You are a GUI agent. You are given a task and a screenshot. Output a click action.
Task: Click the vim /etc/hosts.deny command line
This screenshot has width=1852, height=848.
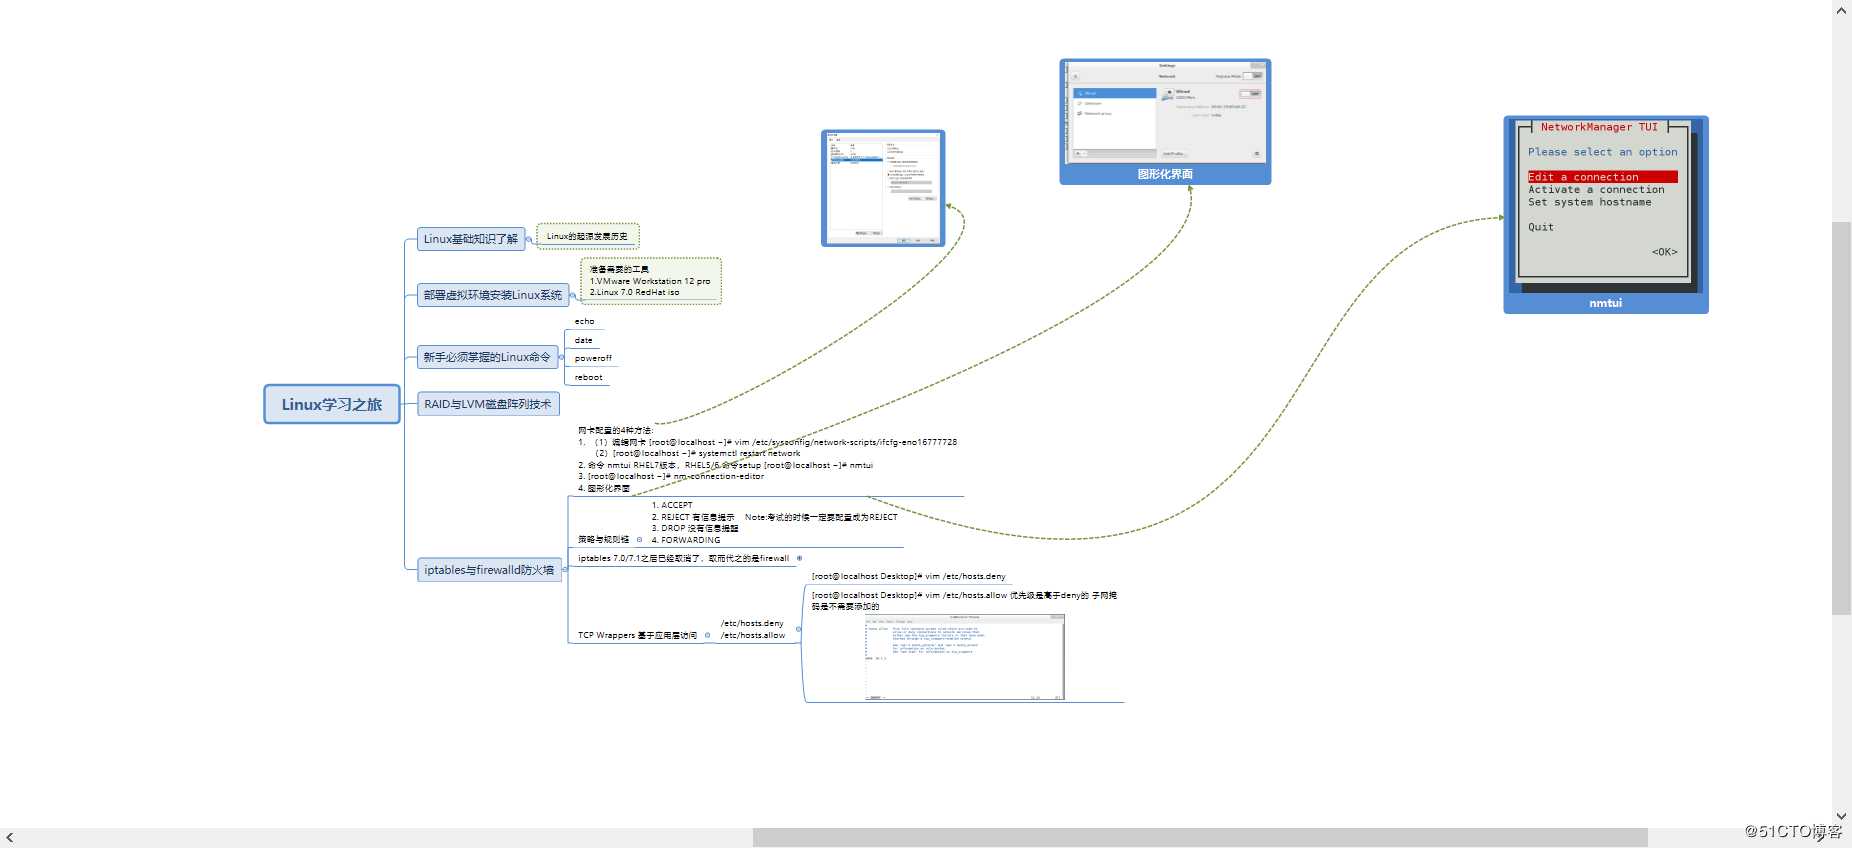pyautogui.click(x=909, y=576)
